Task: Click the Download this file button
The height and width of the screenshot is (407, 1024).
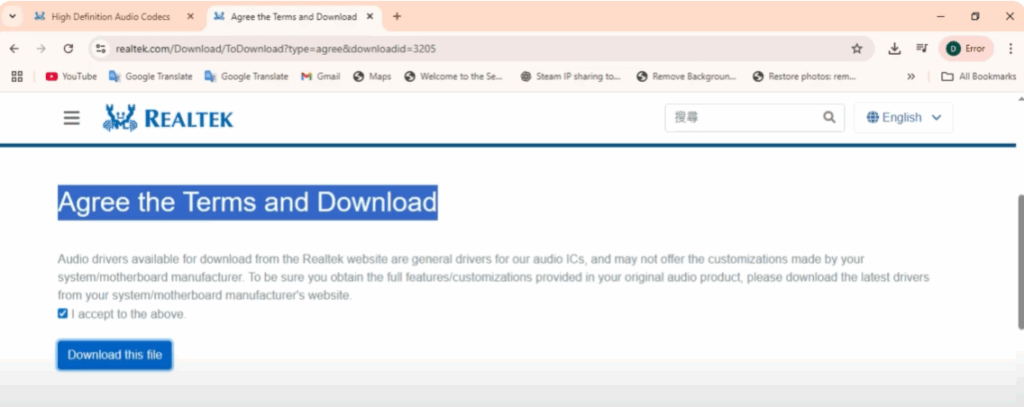Action: pyautogui.click(x=115, y=355)
